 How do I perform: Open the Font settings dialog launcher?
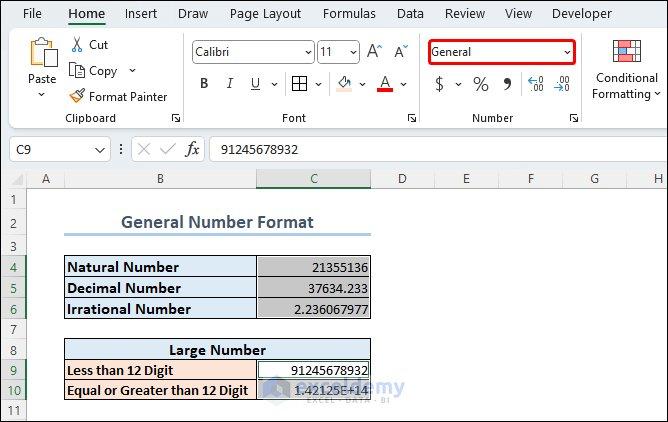point(412,118)
